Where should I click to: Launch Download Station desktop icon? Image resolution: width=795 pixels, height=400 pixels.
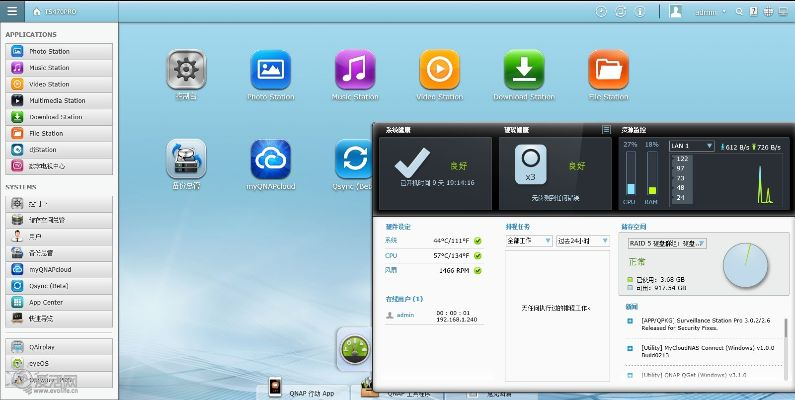[x=524, y=75]
